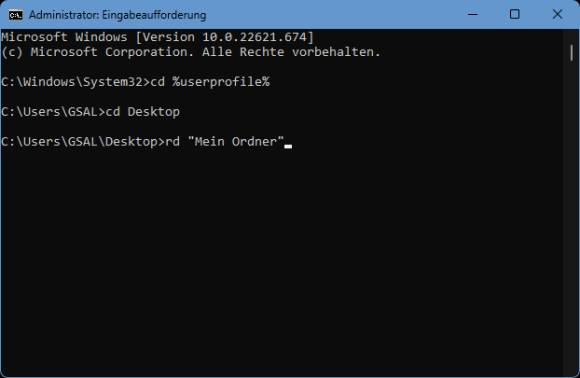This screenshot has height=378, width=580.
Task: Maximize the Eingabeaufforderung window
Action: (515, 14)
